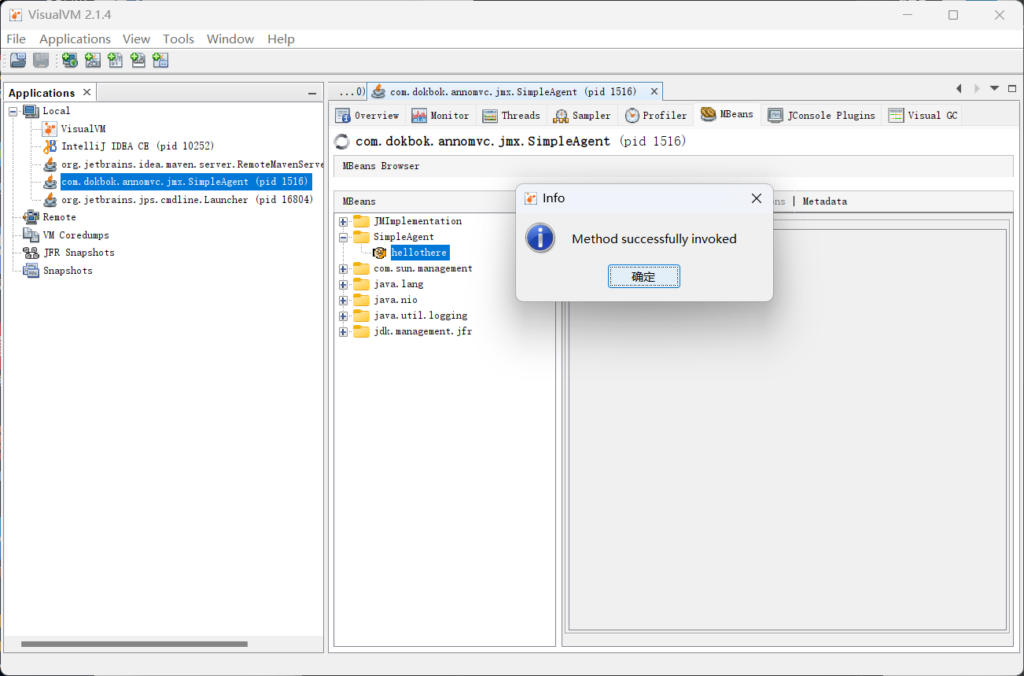Click the add-host icon with green globe
Screen dimensions: 1024x676
[70, 61]
